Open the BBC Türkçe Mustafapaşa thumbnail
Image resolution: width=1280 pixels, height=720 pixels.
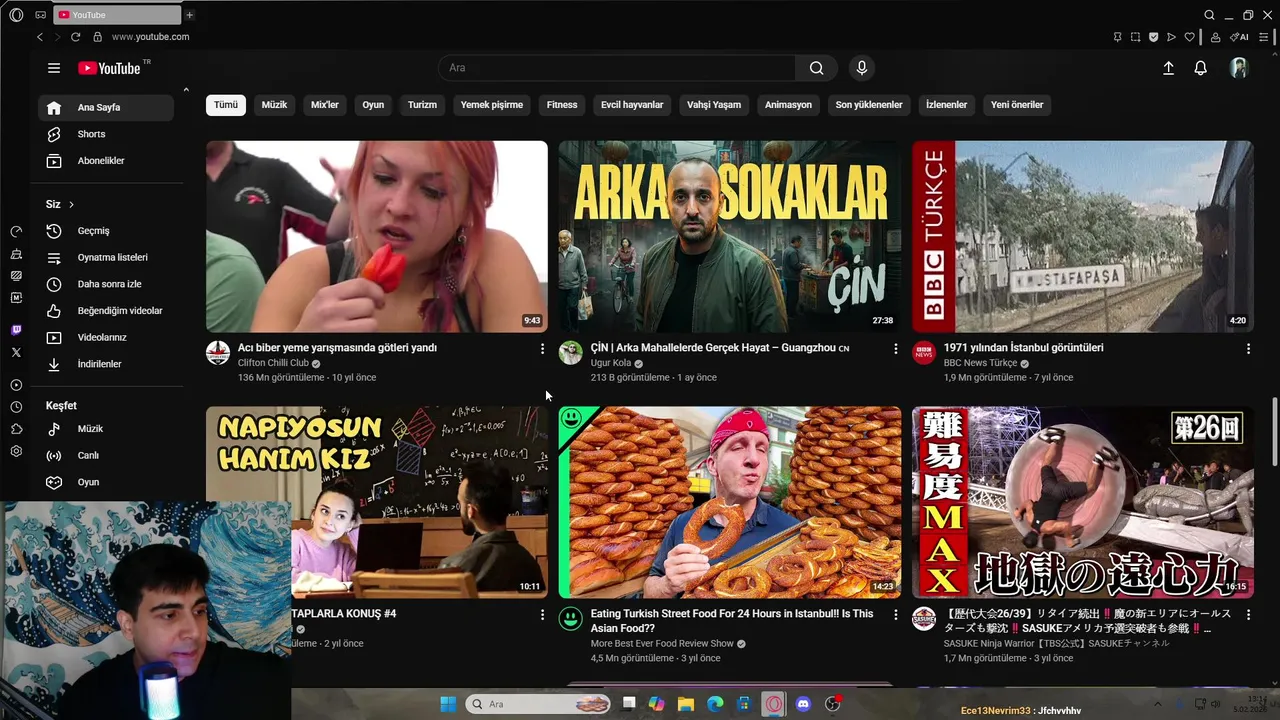(x=1083, y=236)
